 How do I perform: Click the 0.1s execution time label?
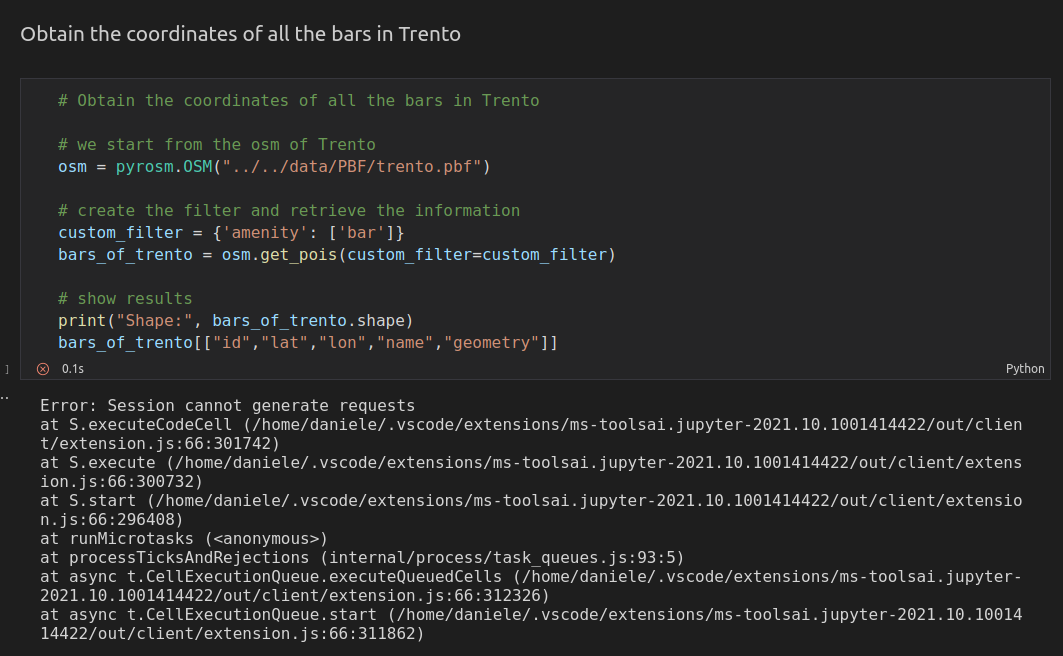click(73, 369)
